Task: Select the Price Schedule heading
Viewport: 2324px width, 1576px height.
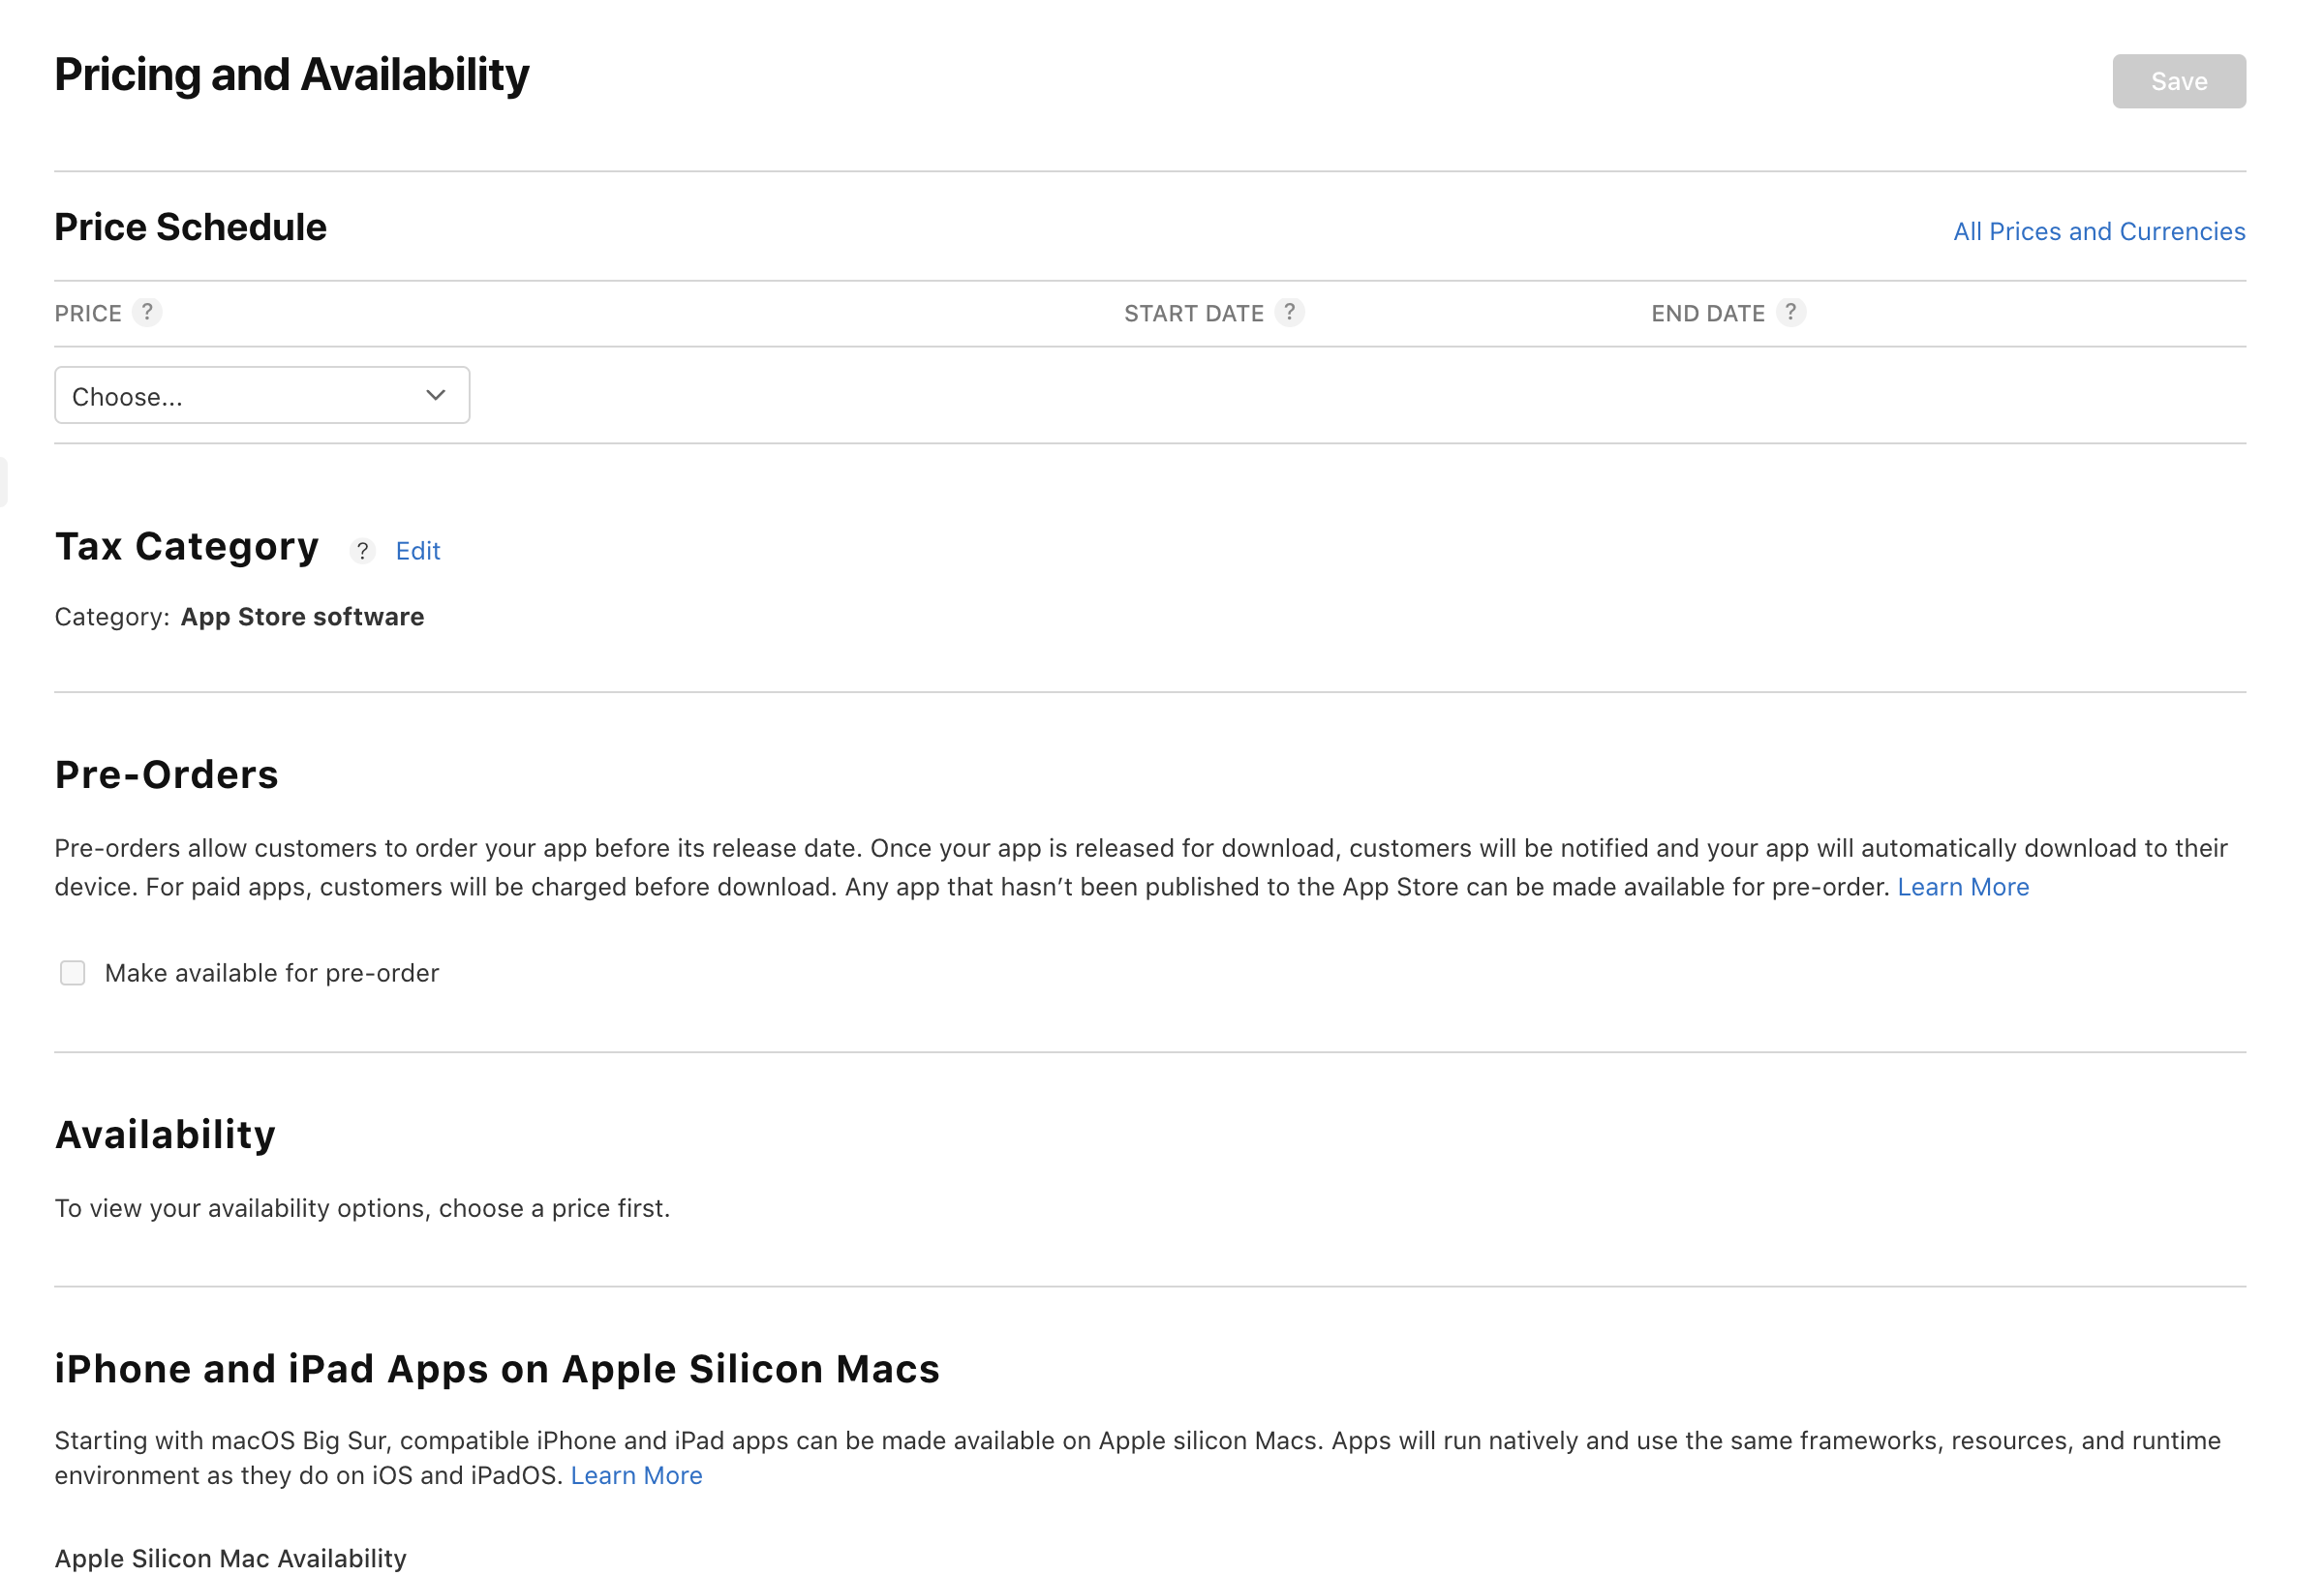Action: 191,228
